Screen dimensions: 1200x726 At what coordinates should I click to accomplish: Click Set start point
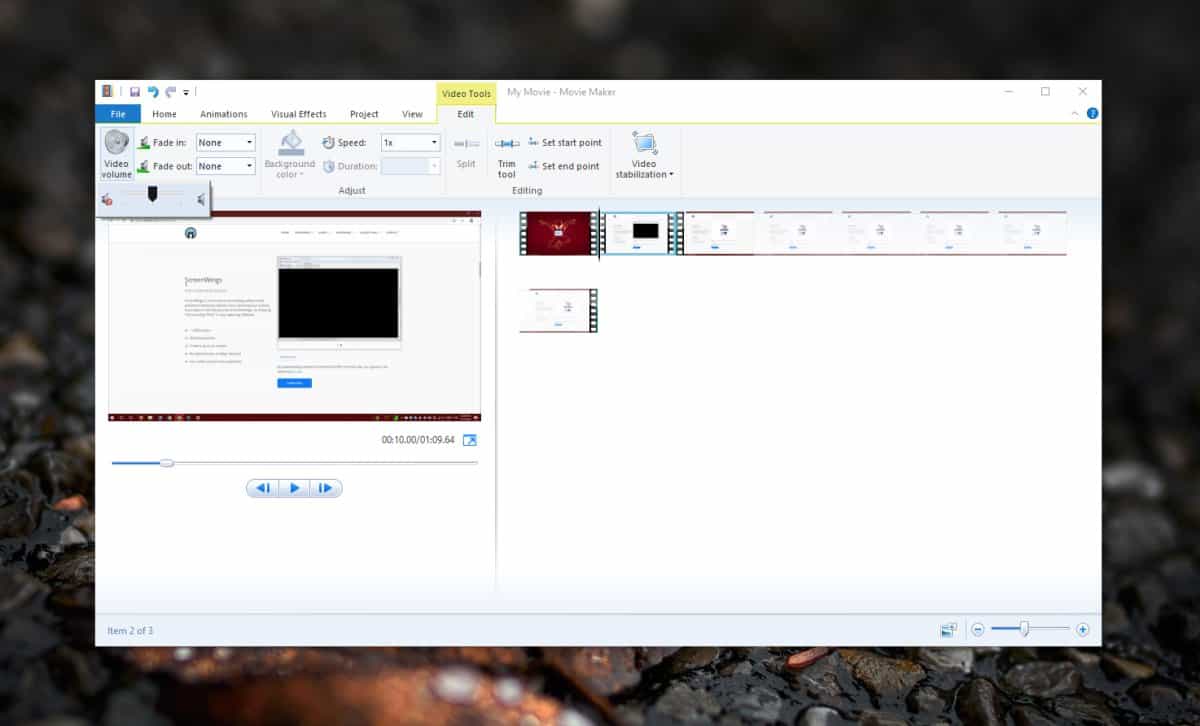pyautogui.click(x=565, y=143)
